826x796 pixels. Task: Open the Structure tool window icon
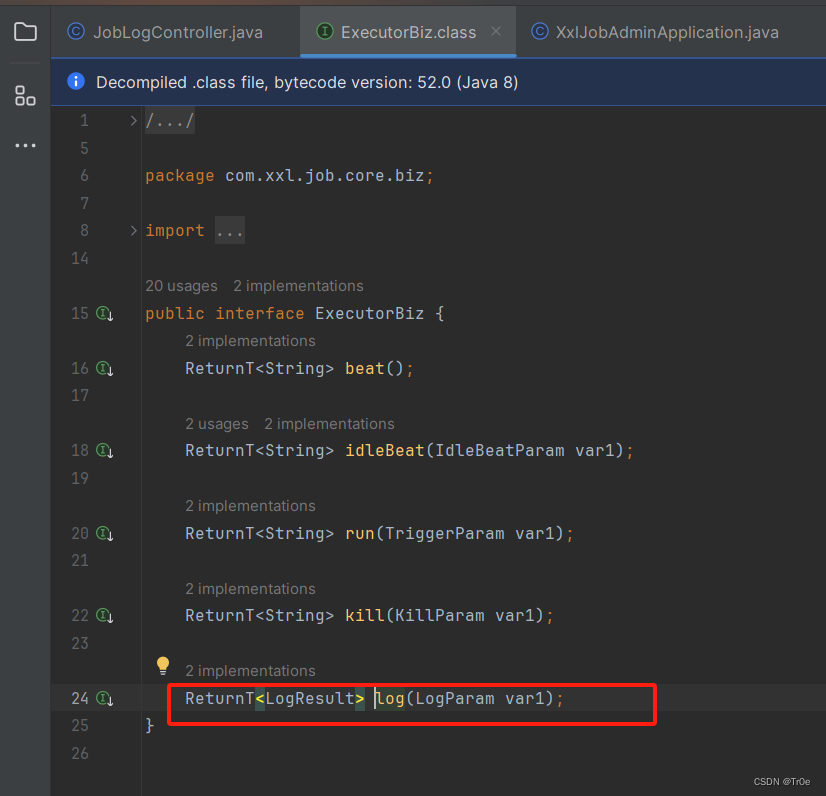[25, 96]
